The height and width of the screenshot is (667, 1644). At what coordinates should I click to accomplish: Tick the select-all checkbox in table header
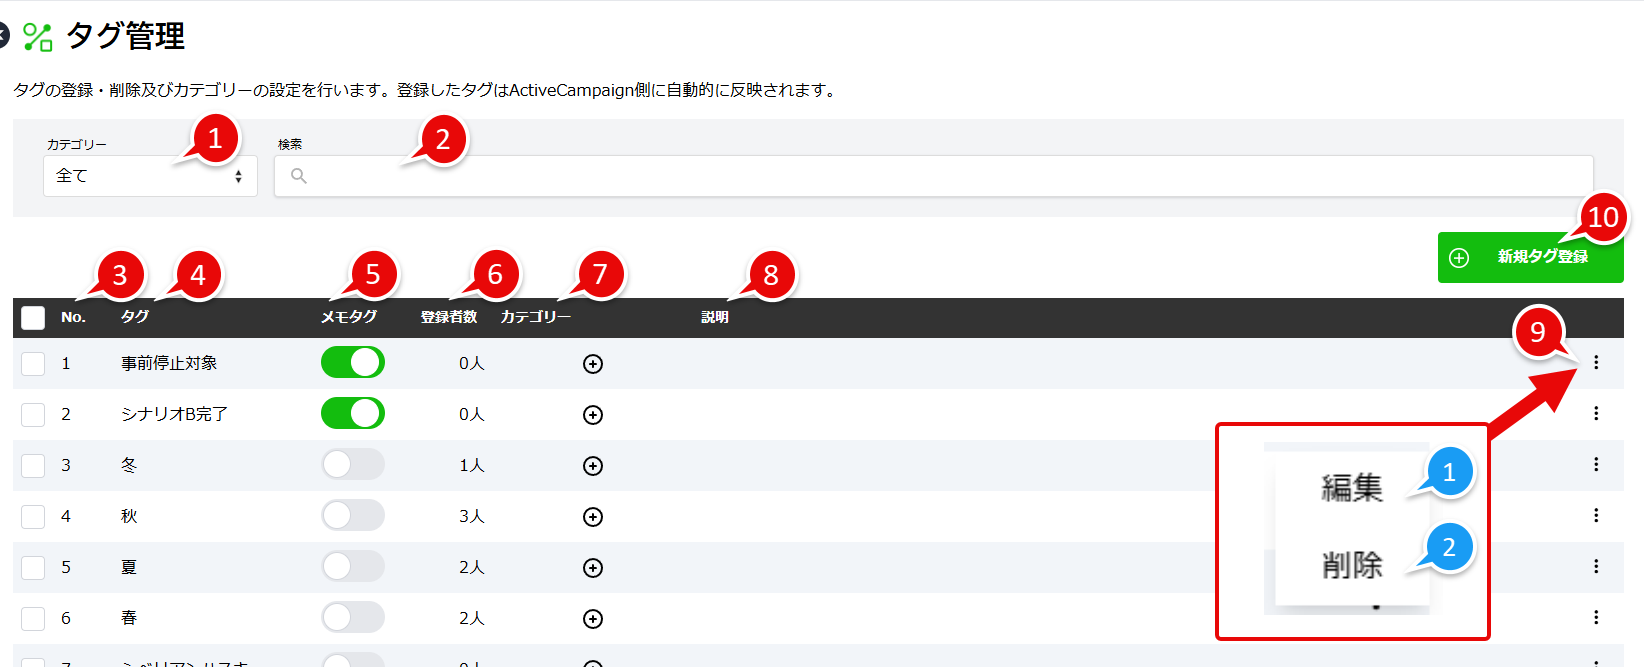33,318
